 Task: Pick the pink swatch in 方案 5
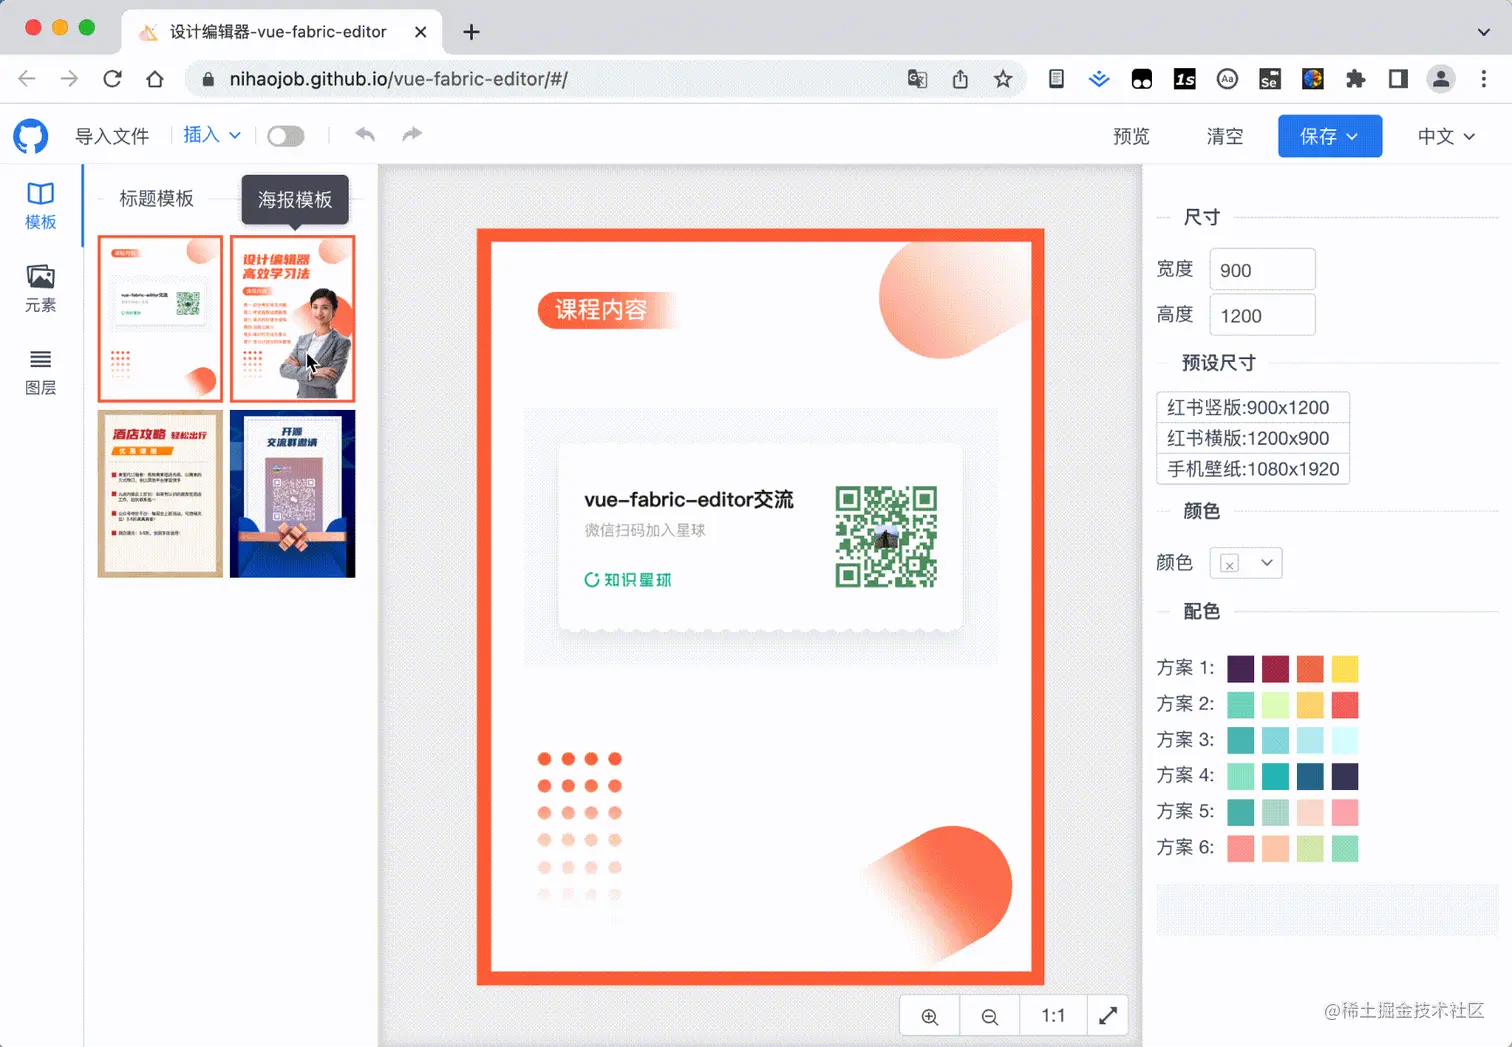1345,813
